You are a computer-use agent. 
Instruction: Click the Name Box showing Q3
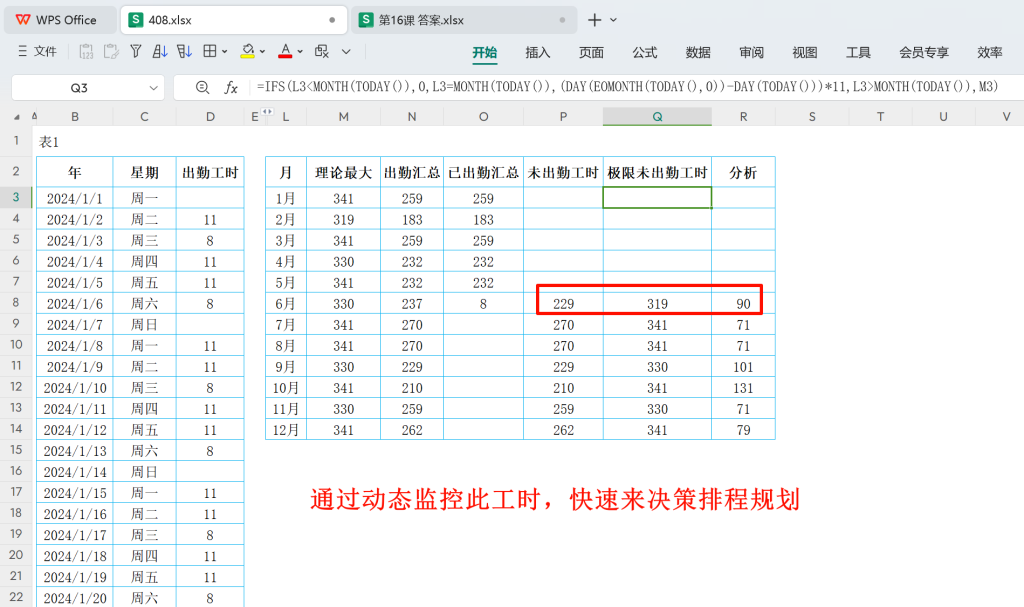click(78, 88)
